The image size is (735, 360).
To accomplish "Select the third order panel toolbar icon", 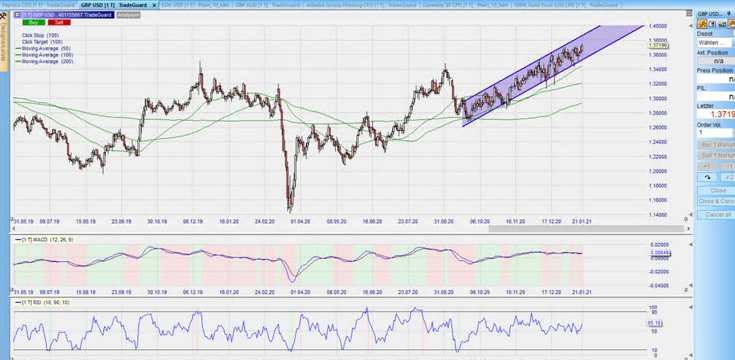I will click(722, 24).
